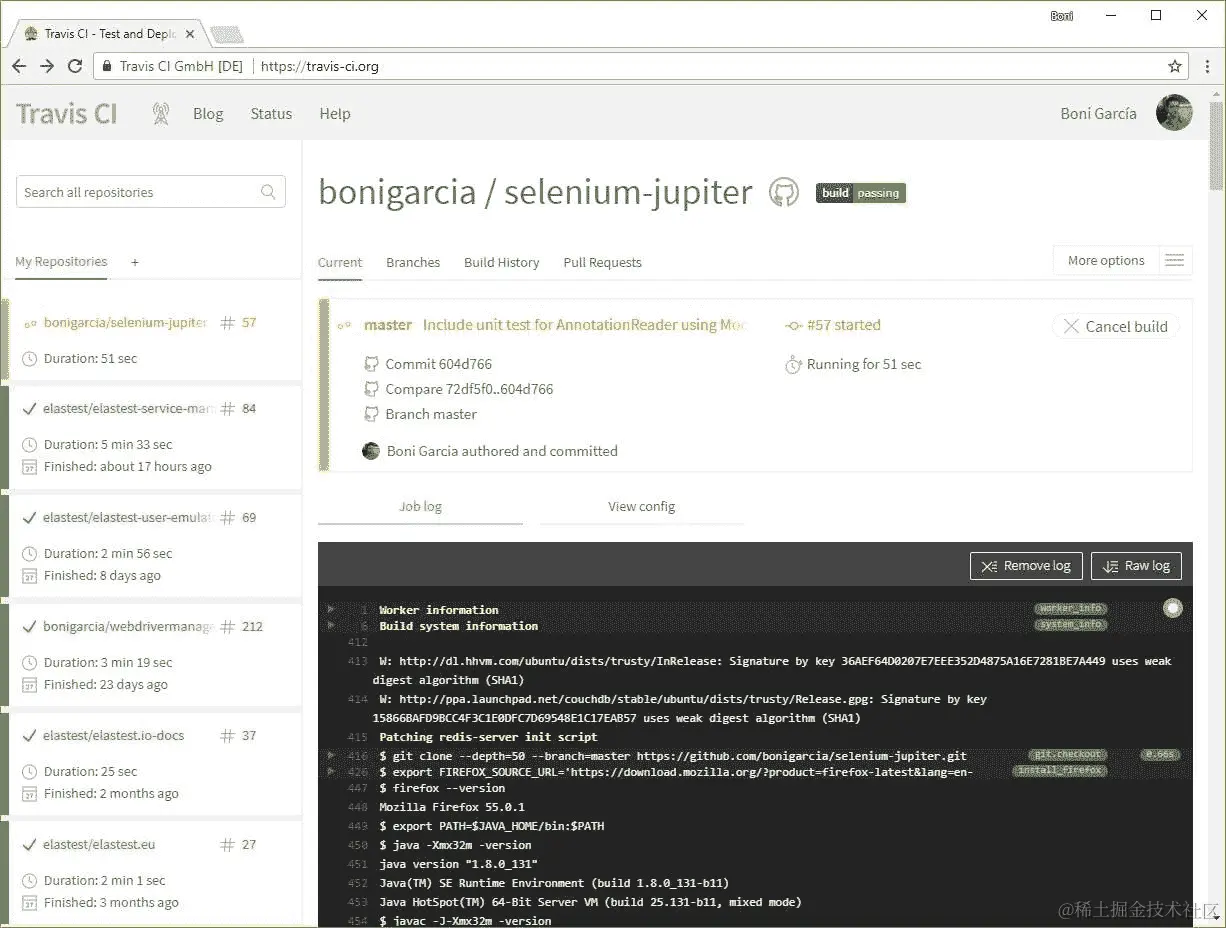Select the elastest/elastest.eu repository
The height and width of the screenshot is (928, 1226).
coord(99,844)
